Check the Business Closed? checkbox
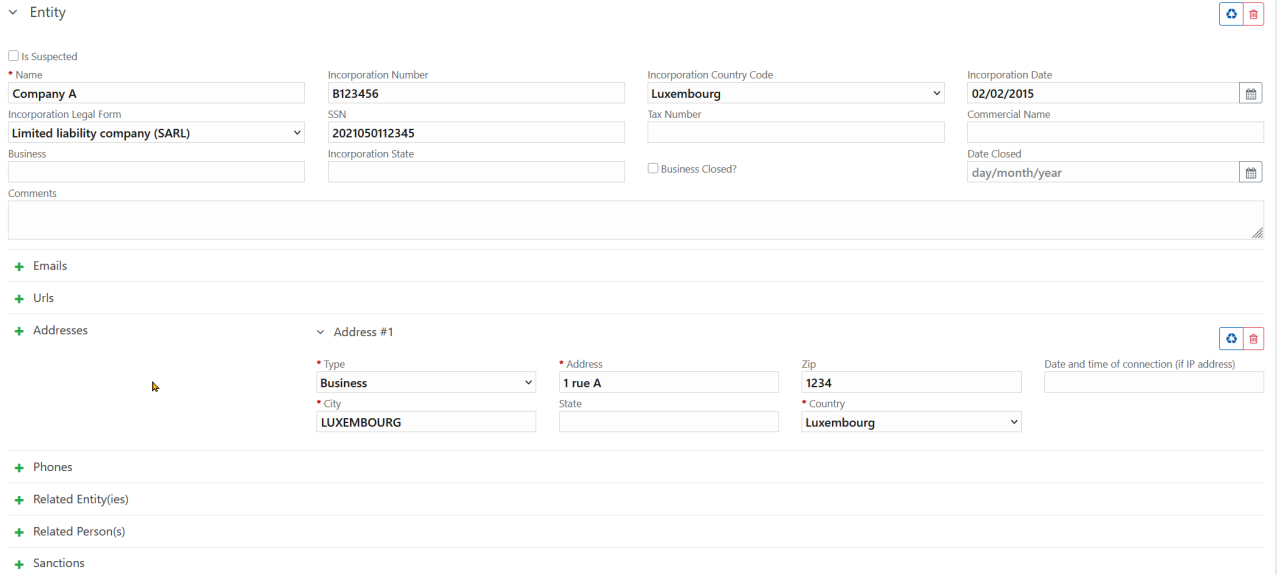Viewport: 1280px width, 575px height. point(653,169)
